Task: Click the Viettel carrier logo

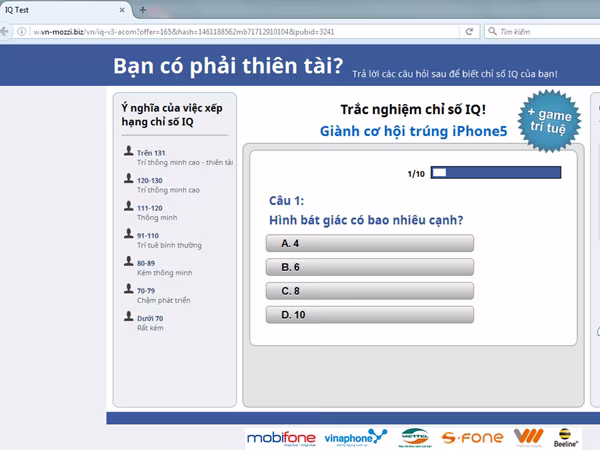Action: coord(414,437)
